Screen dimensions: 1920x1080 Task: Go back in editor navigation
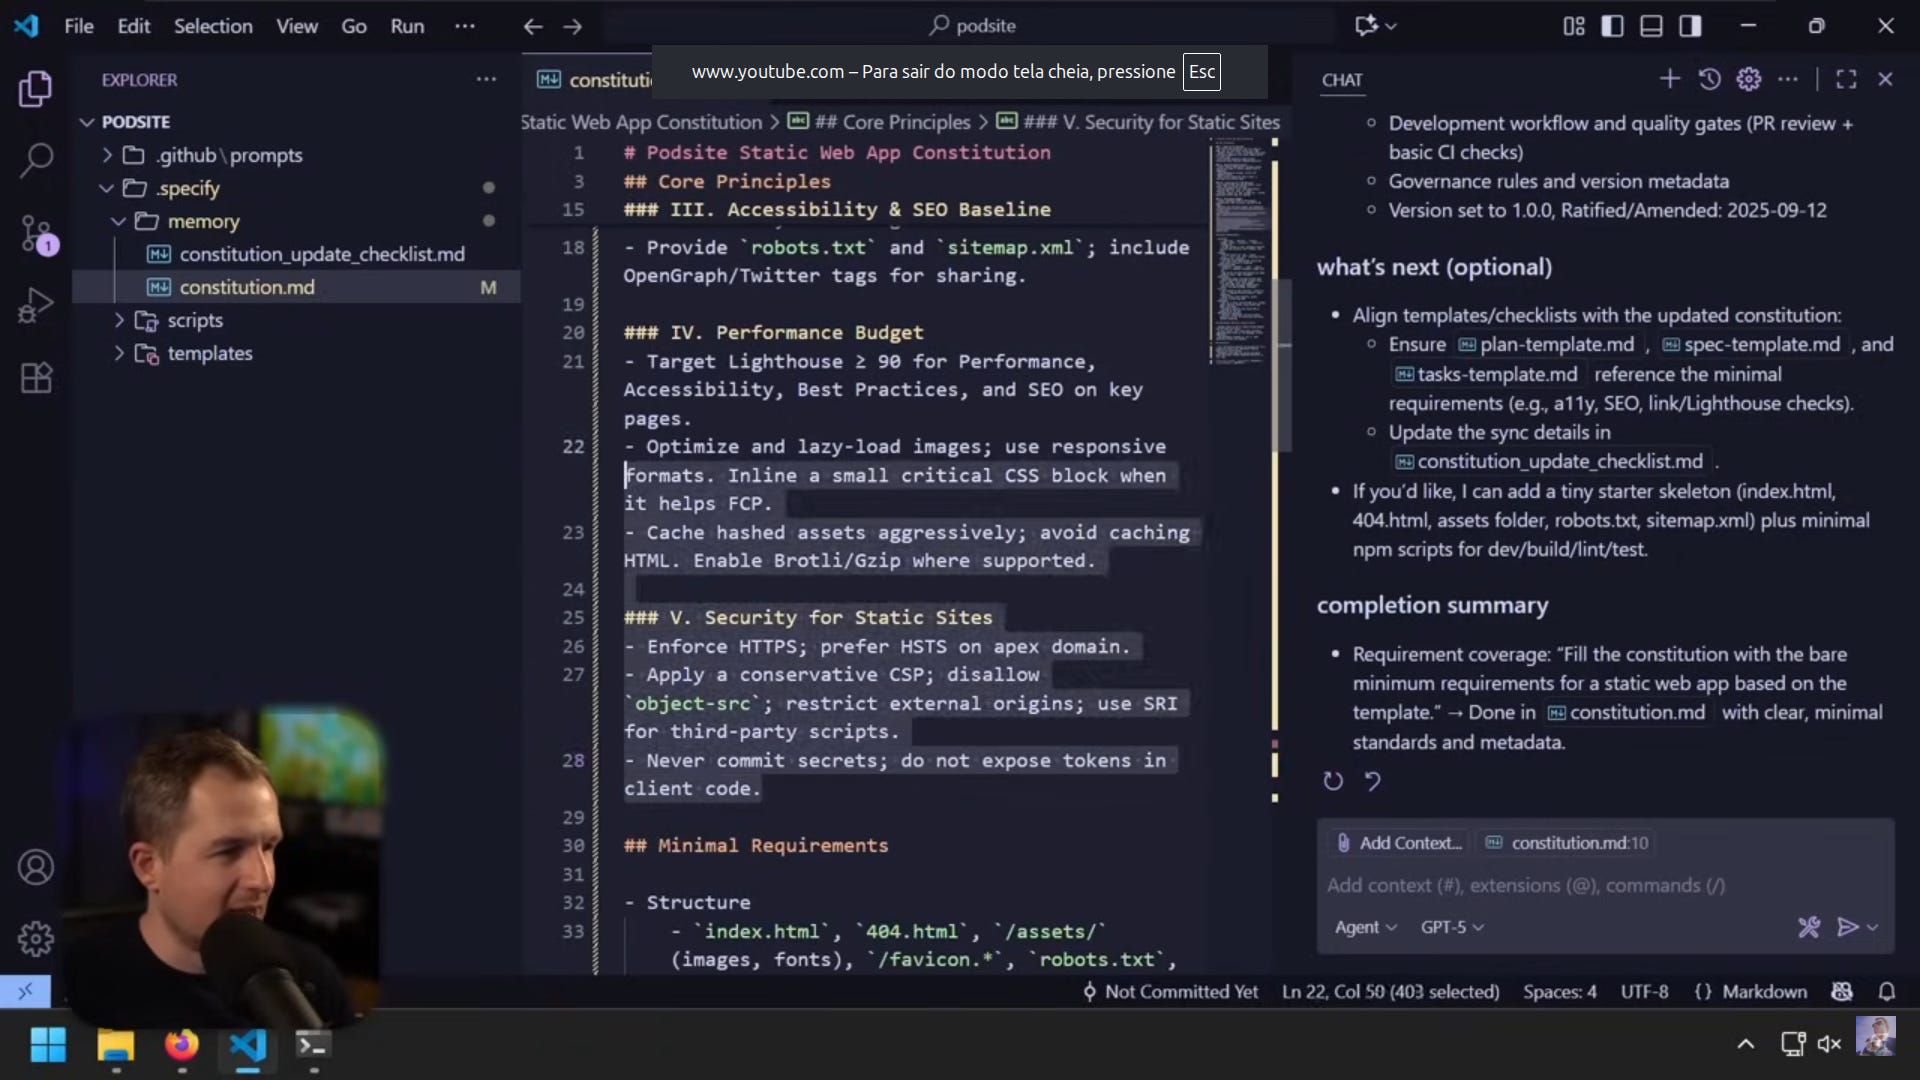coord(533,26)
